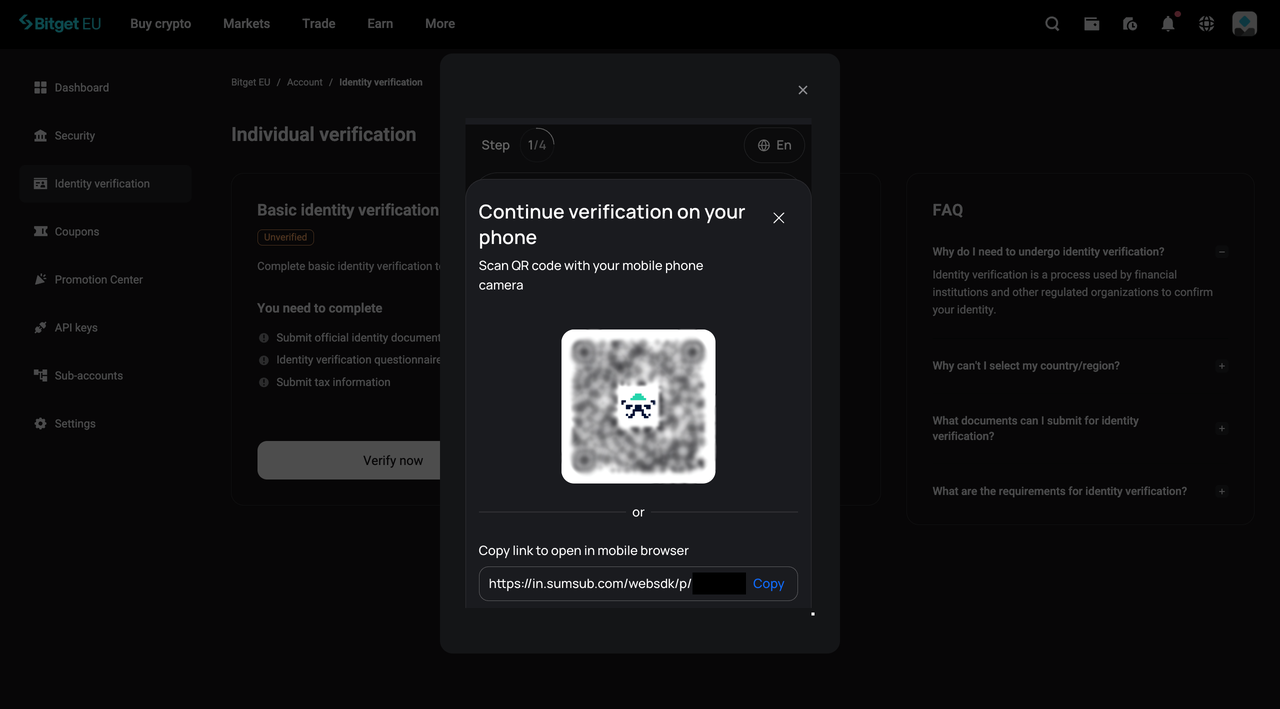Click the Bitget EU logo

tap(60, 23)
